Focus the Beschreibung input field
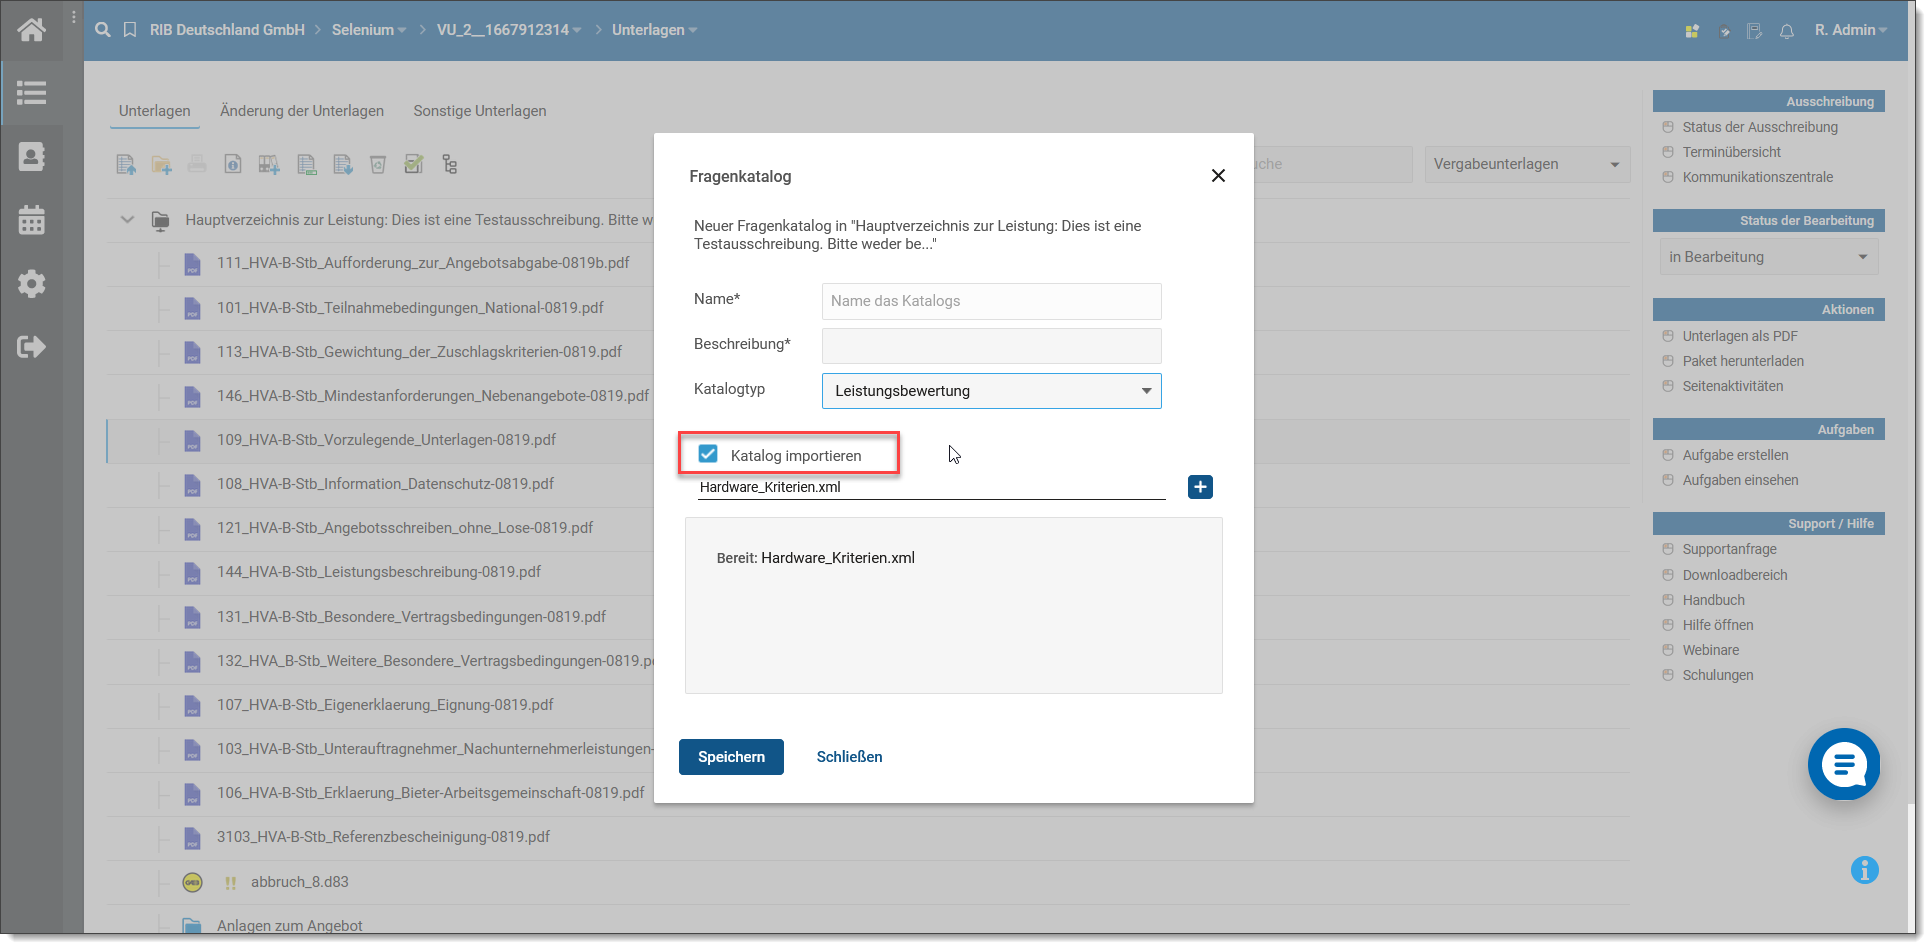This screenshot has width=1931, height=949. pos(991,346)
